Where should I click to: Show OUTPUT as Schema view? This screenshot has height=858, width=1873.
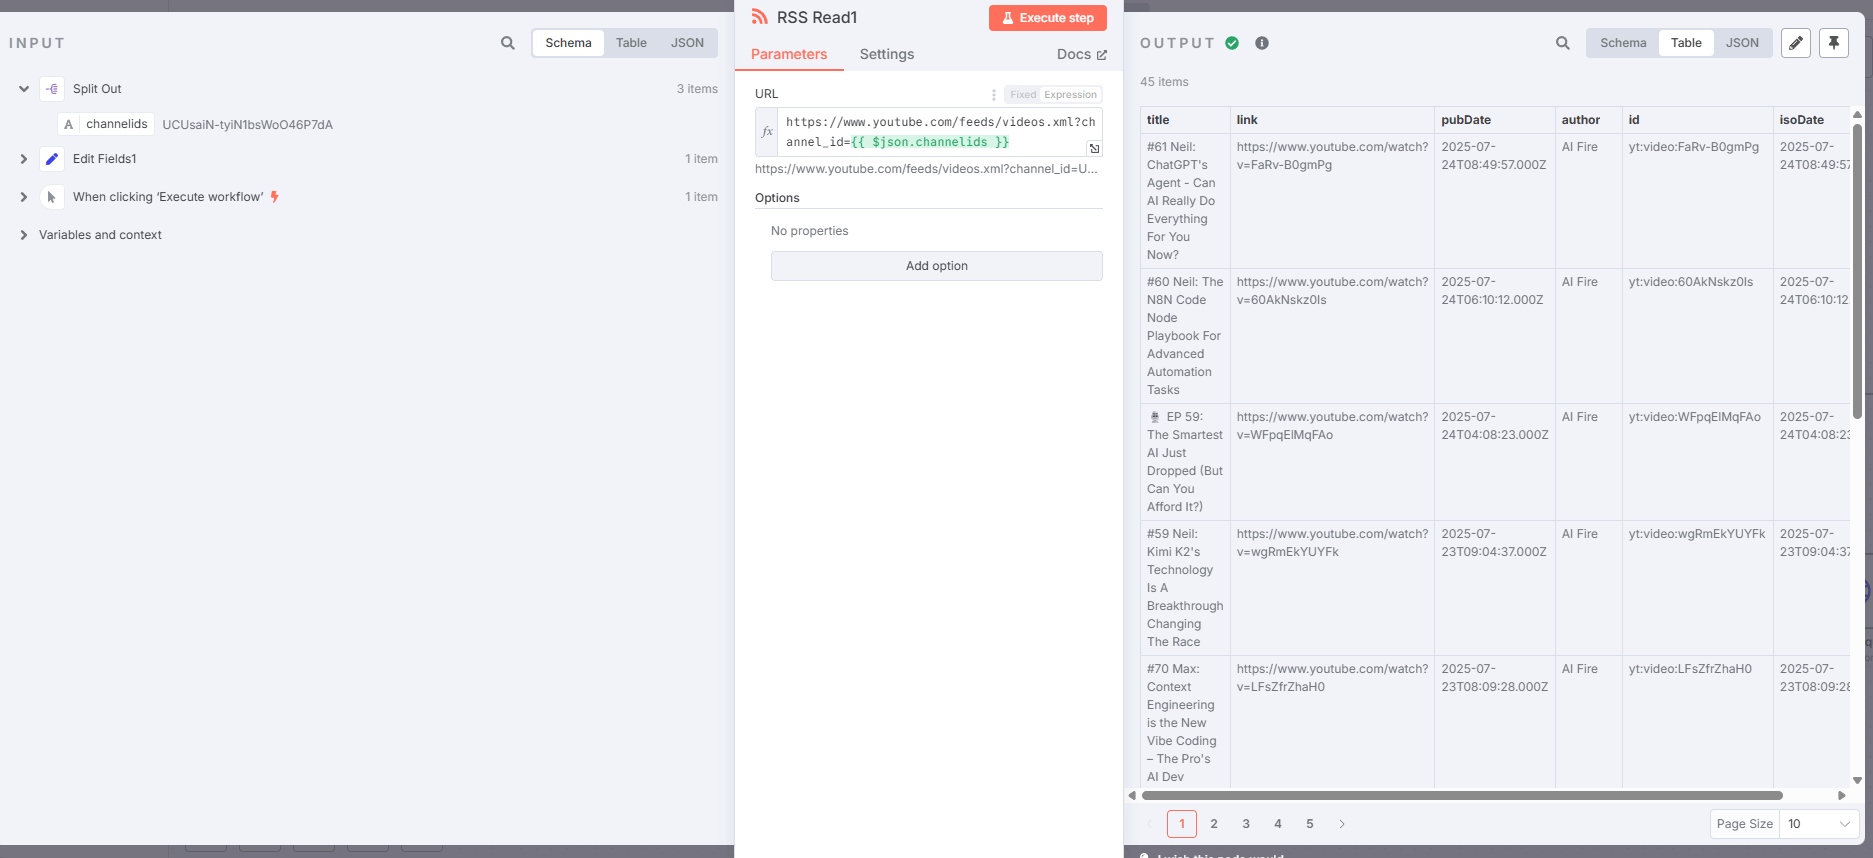point(1623,43)
